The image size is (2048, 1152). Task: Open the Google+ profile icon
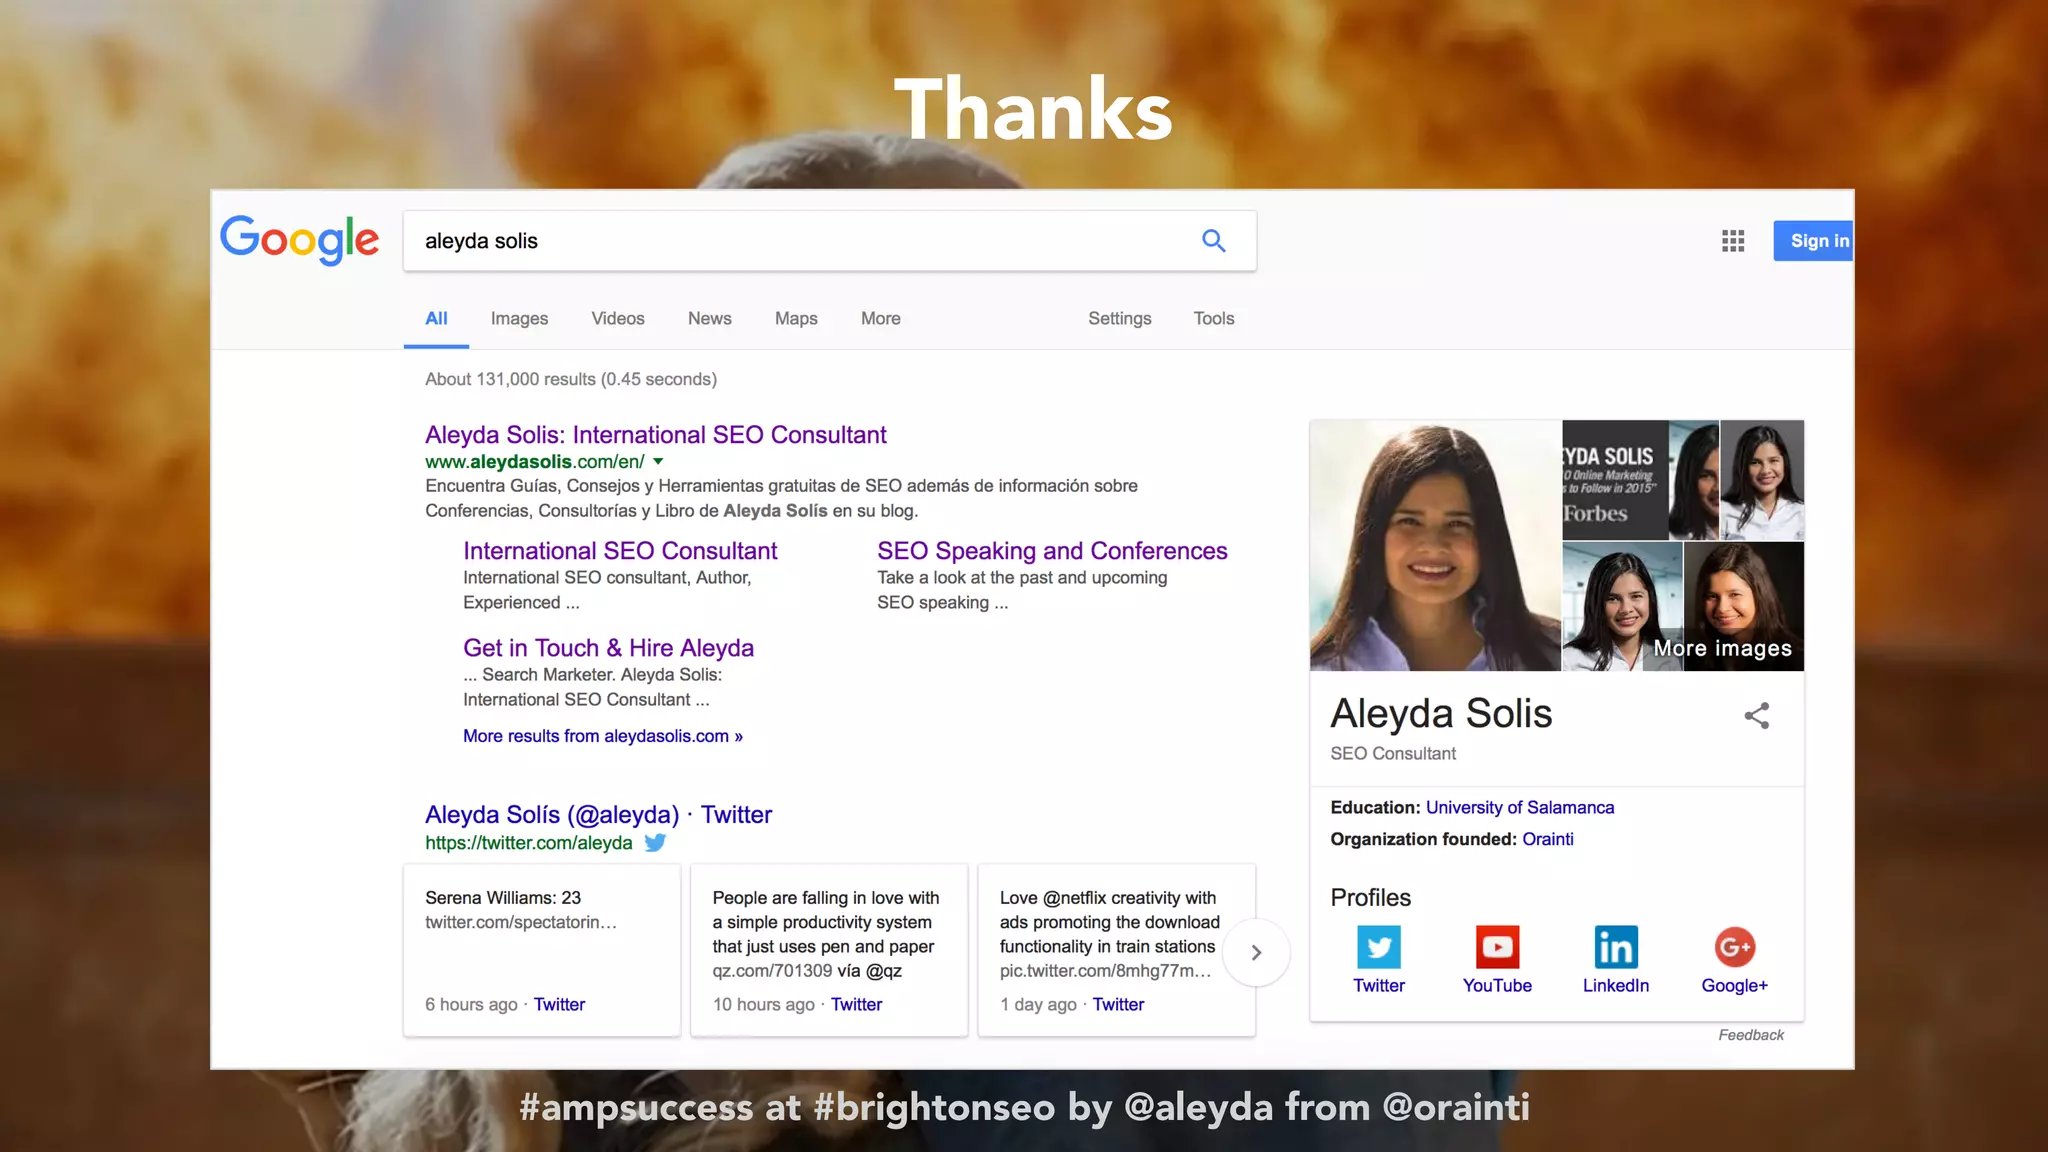click(1735, 947)
